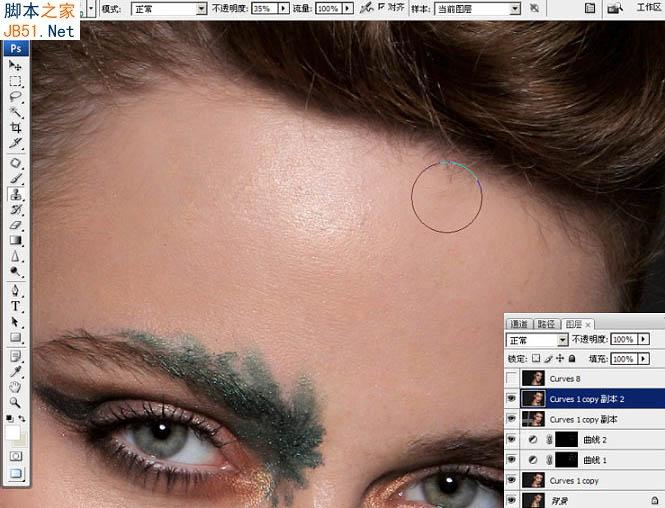The image size is (665, 508).
Task: Hide the 背景 layer
Action: click(512, 500)
